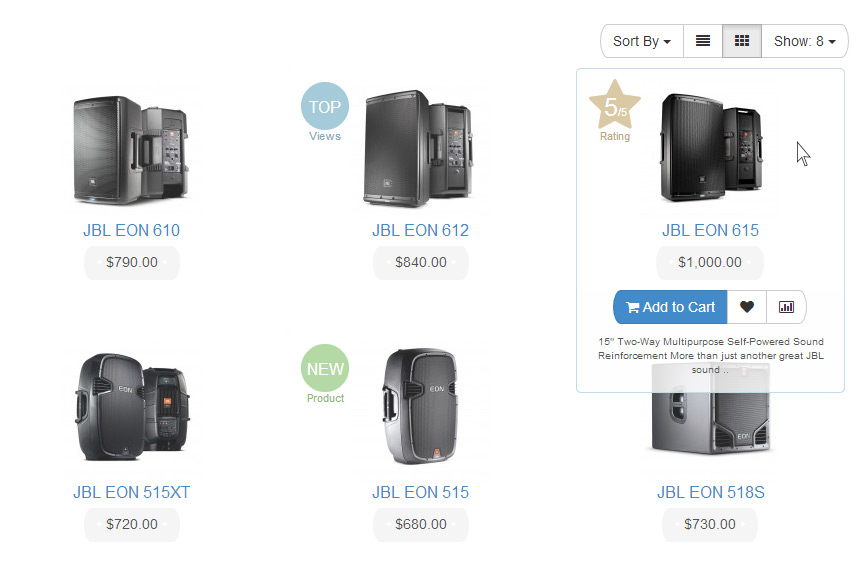The image size is (867, 570).
Task: Open the JBL EON 515XT product link
Action: 131,492
